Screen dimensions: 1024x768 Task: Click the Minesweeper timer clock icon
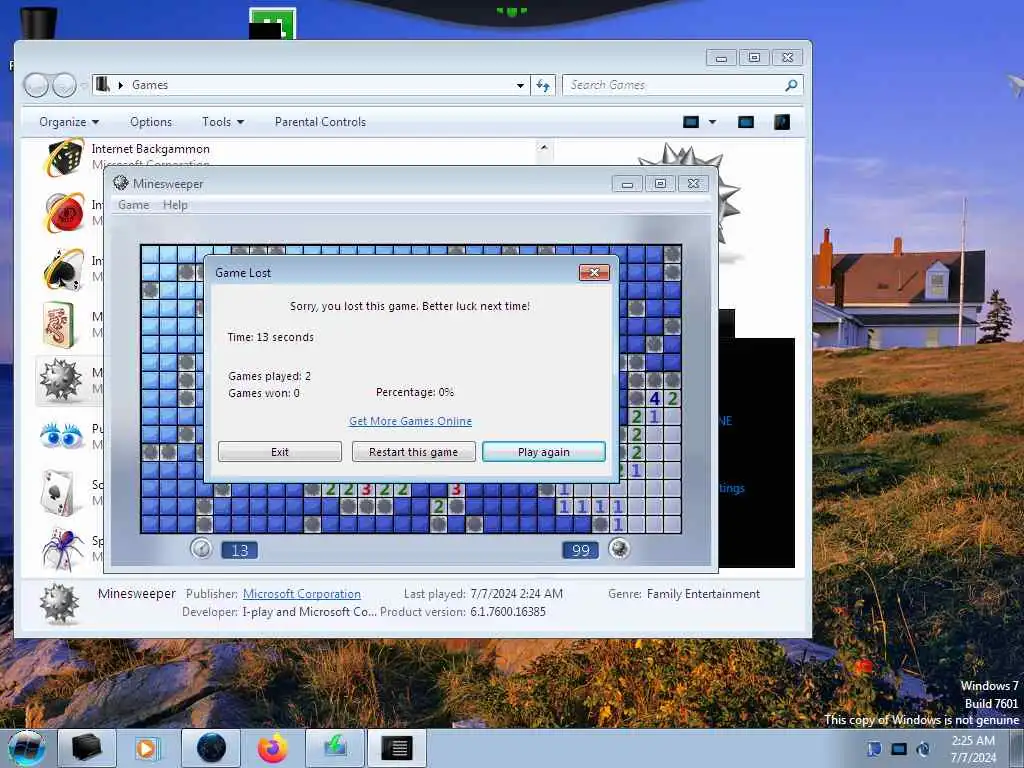pyautogui.click(x=201, y=548)
